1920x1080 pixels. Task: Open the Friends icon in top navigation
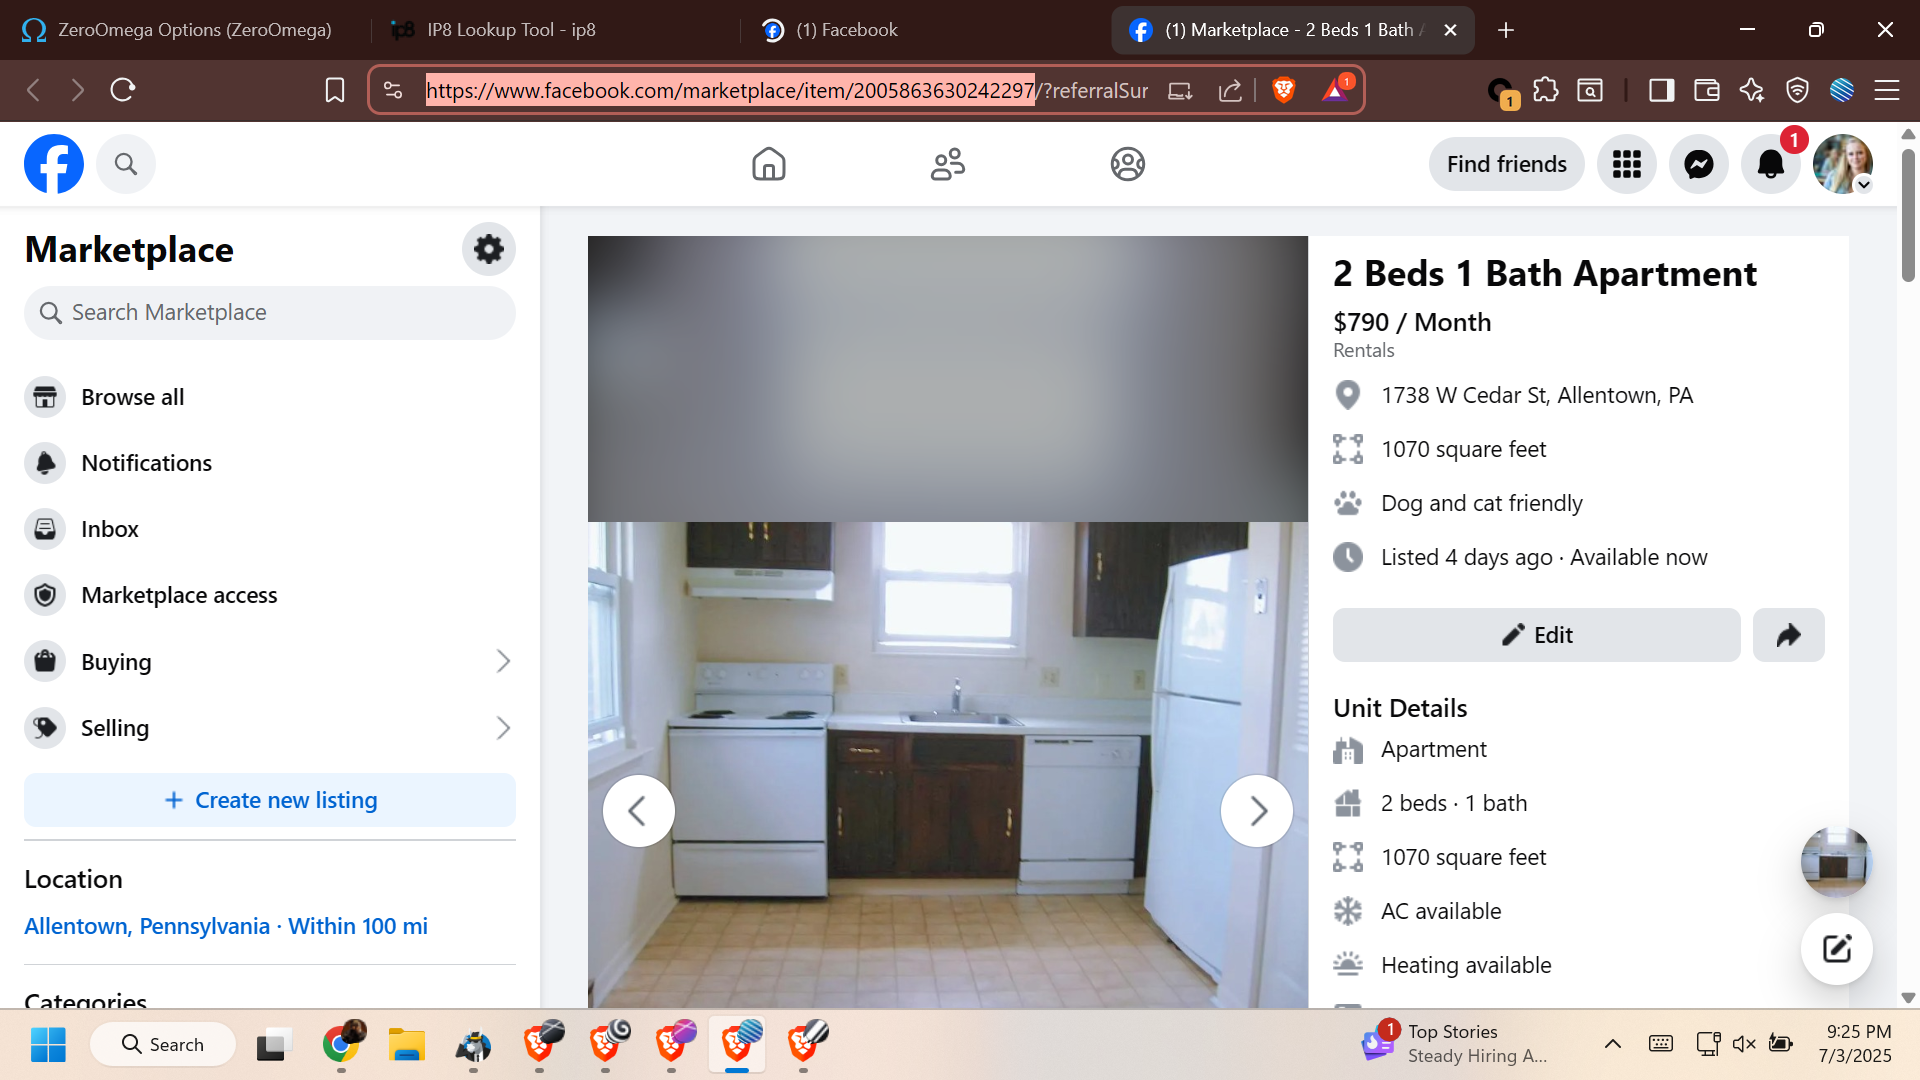[947, 164]
